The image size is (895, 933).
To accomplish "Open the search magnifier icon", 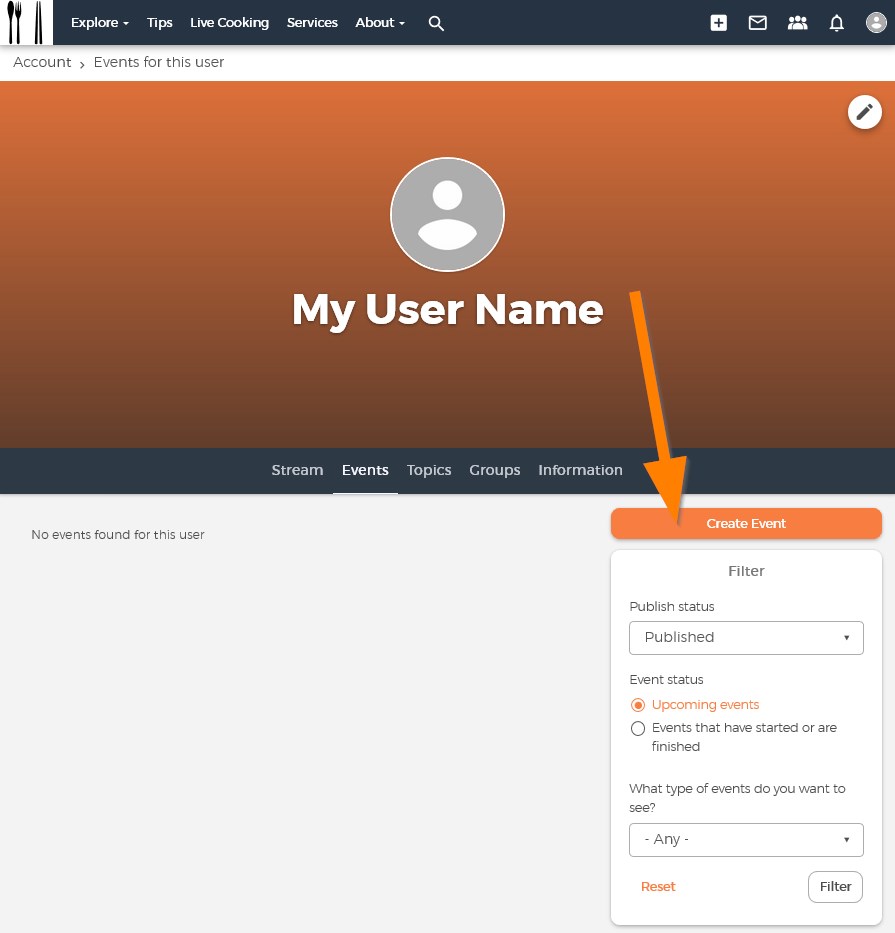I will pyautogui.click(x=436, y=23).
